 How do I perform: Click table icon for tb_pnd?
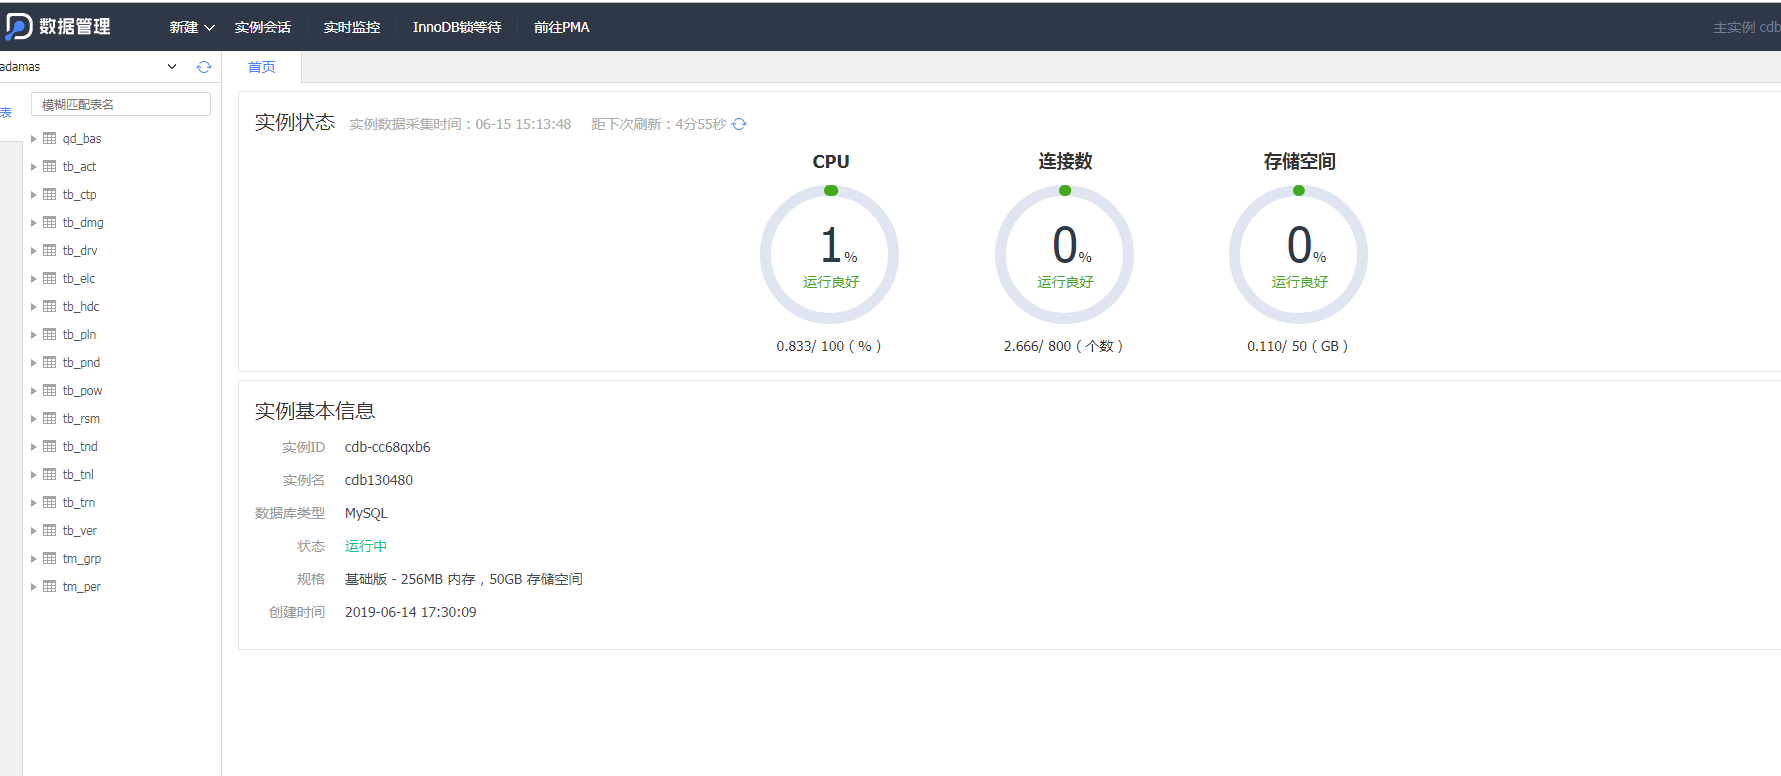click(50, 362)
